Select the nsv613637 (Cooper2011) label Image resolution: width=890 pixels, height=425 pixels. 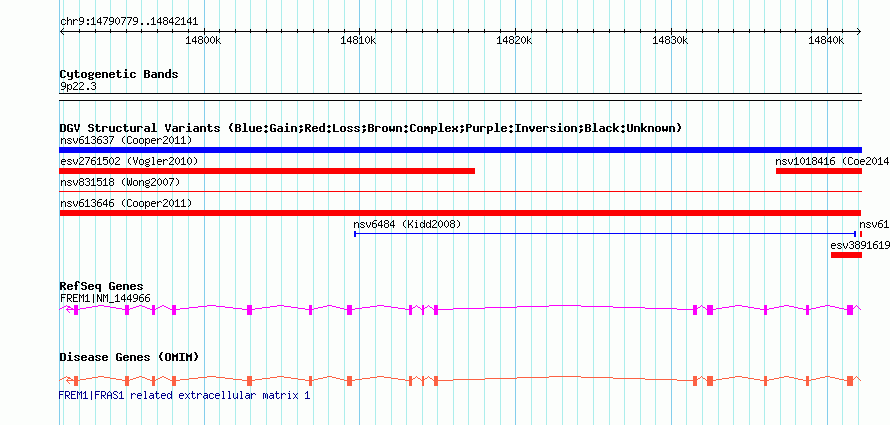pyautogui.click(x=126, y=140)
